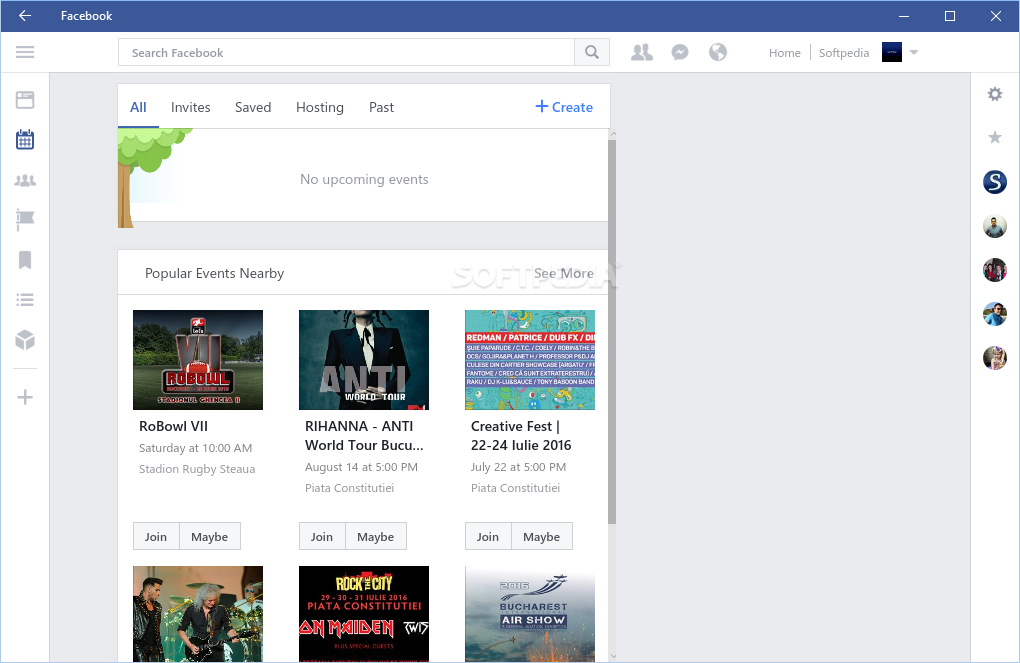This screenshot has height=663, width=1020.
Task: Click the vertical scrollbar thumb
Action: coord(611,332)
